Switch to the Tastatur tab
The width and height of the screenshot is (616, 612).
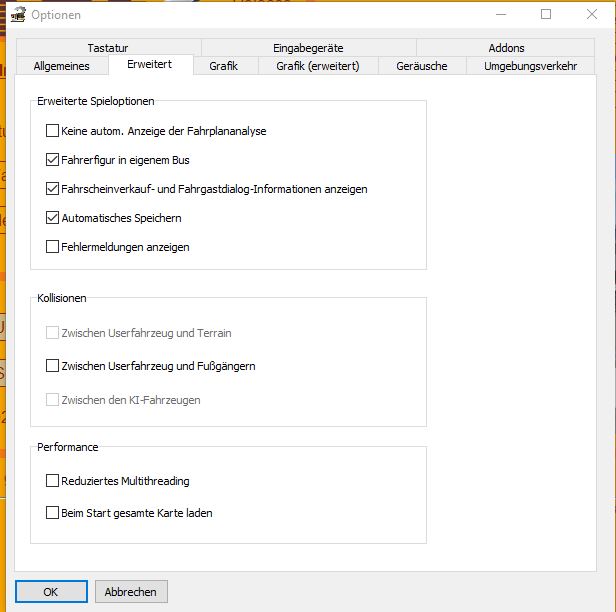click(x=107, y=48)
